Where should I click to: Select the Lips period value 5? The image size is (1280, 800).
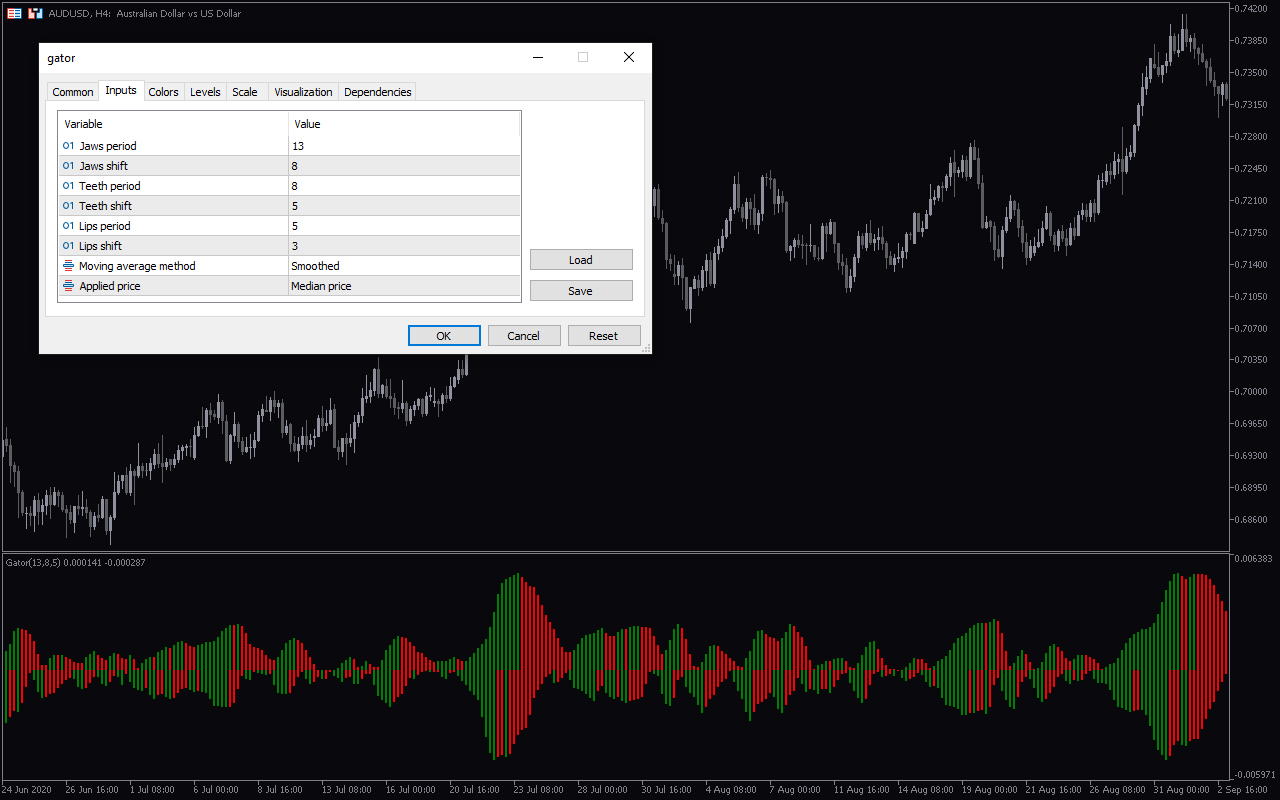click(404, 226)
